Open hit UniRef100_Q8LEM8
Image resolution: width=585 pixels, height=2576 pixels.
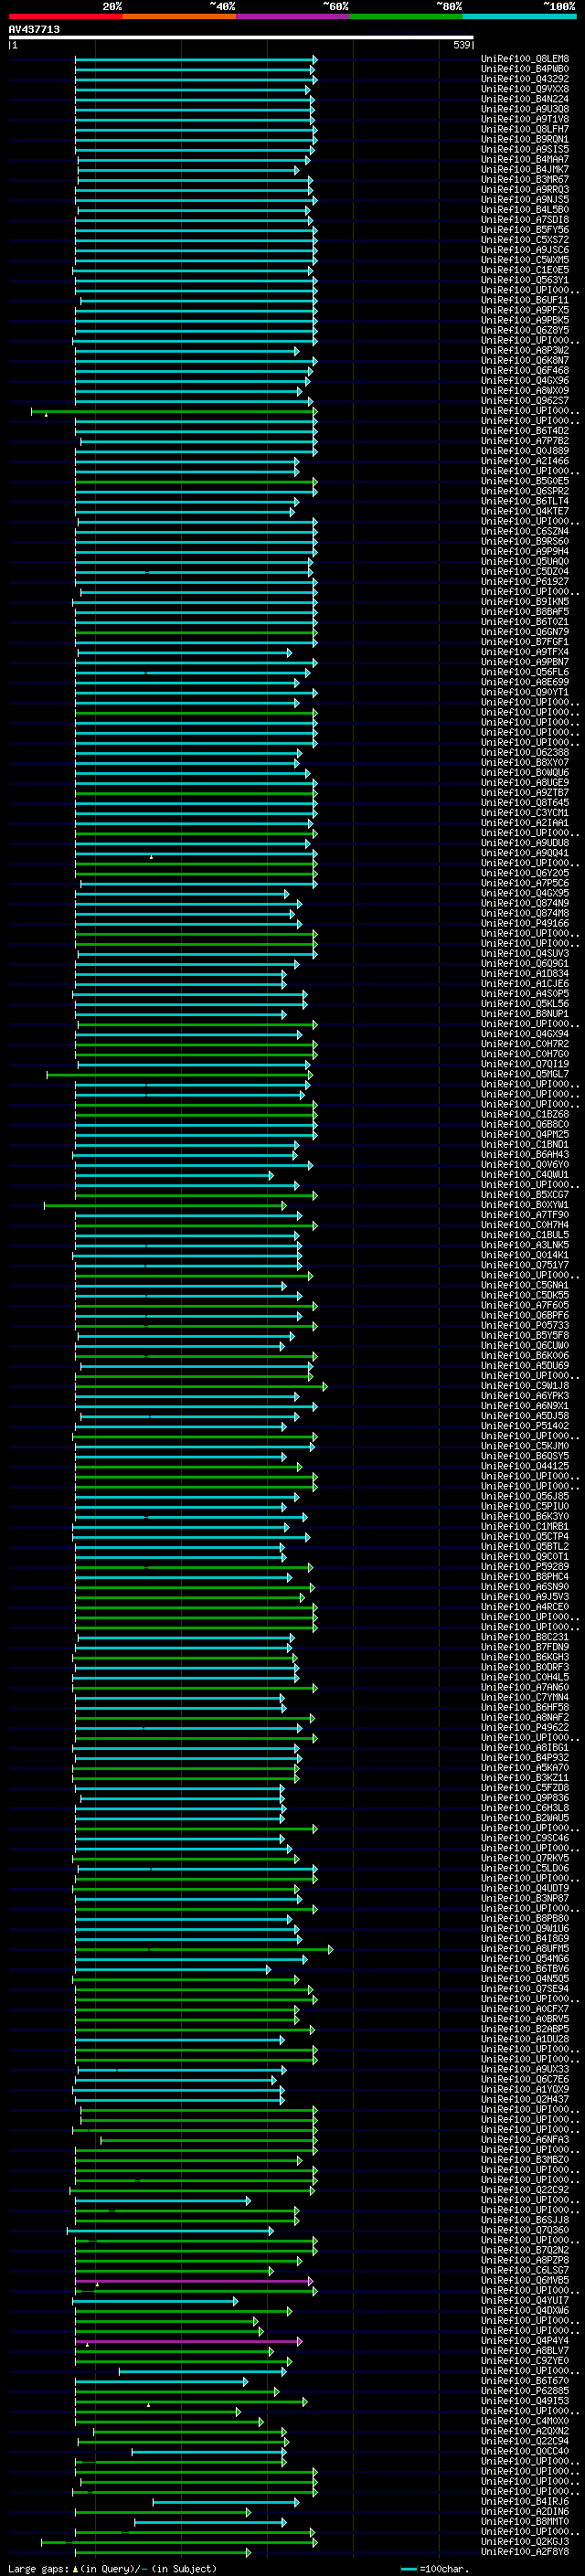525,59
